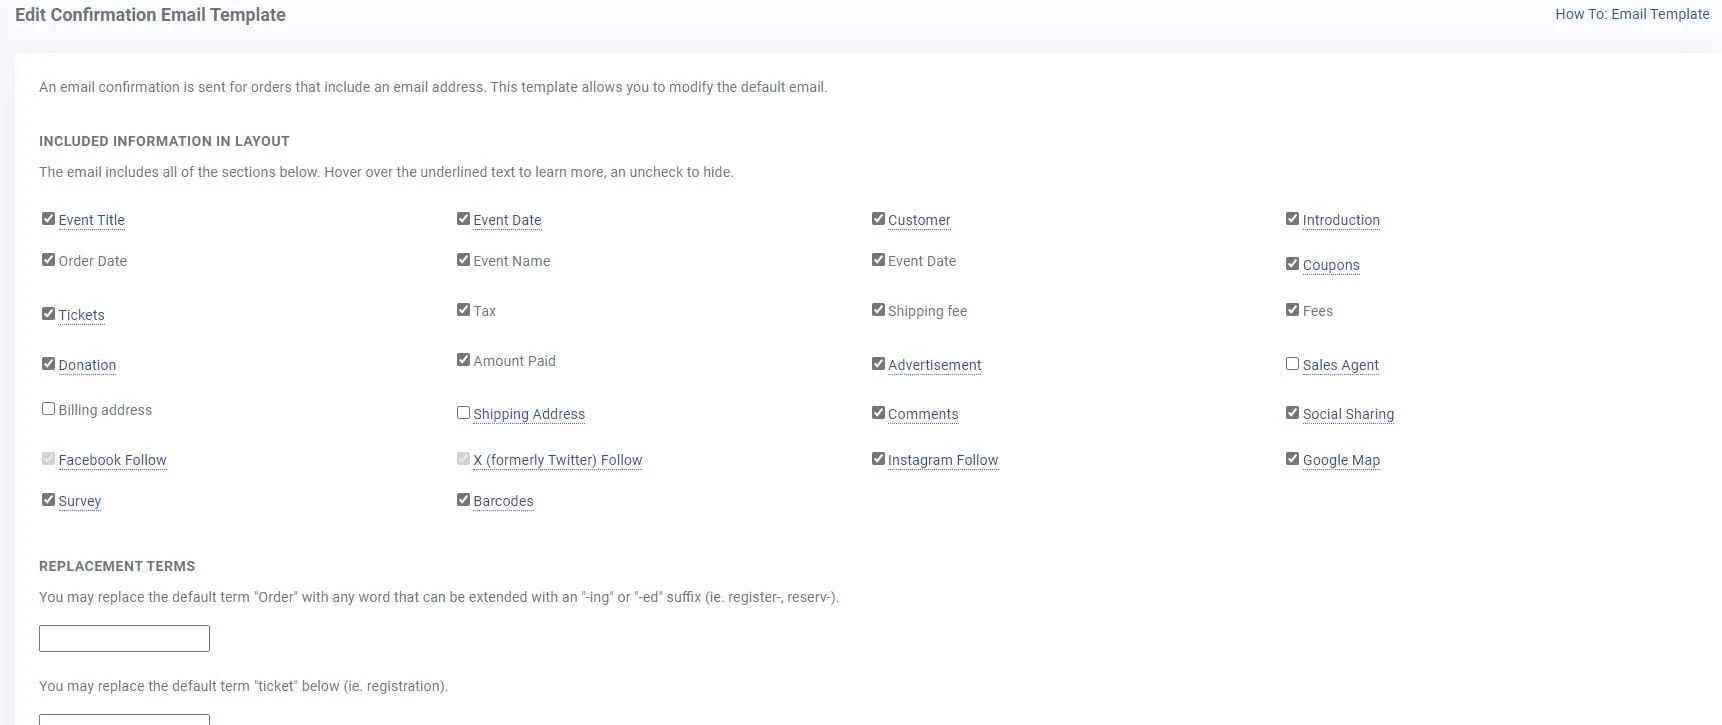Enable the Sales Agent checkbox

point(1292,364)
